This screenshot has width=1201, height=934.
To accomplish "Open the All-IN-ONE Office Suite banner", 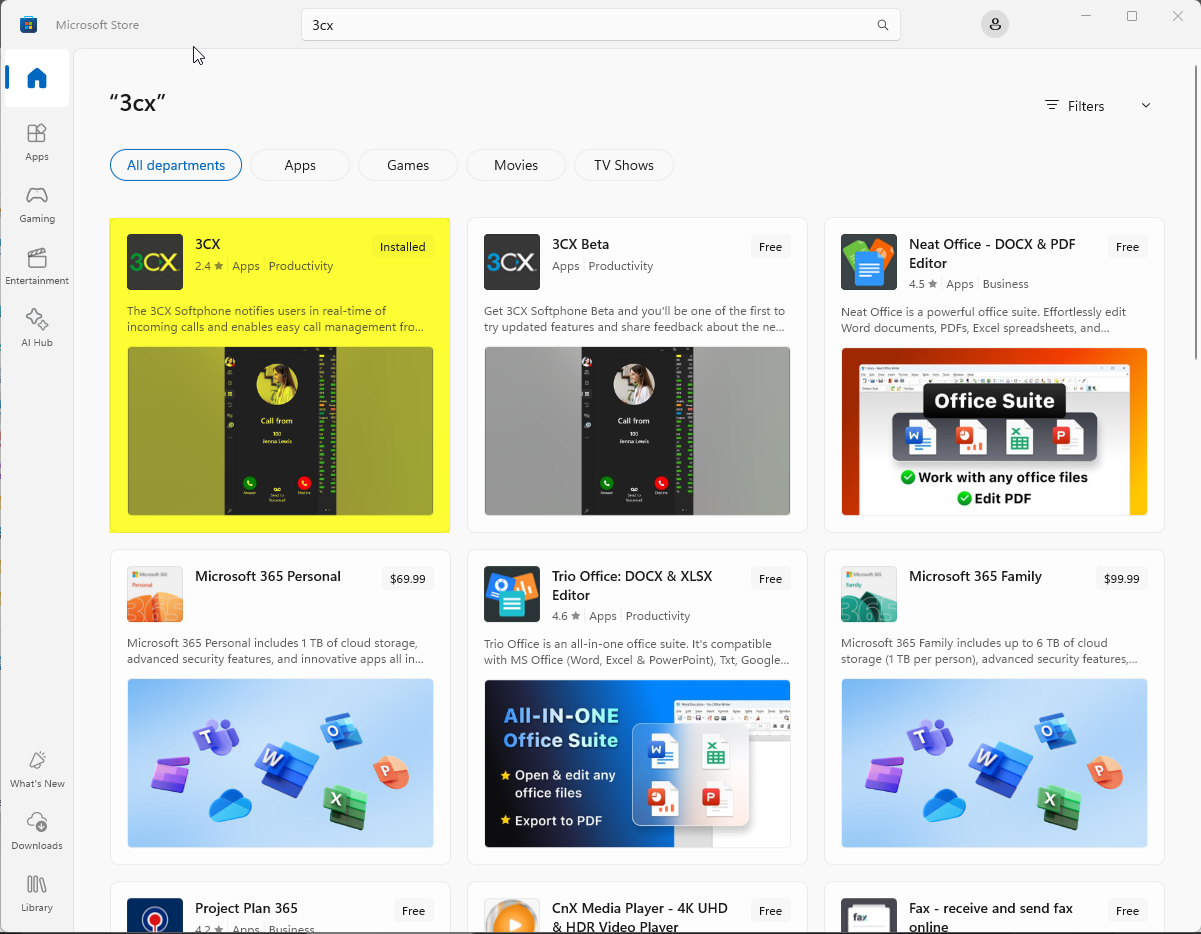I will click(637, 763).
